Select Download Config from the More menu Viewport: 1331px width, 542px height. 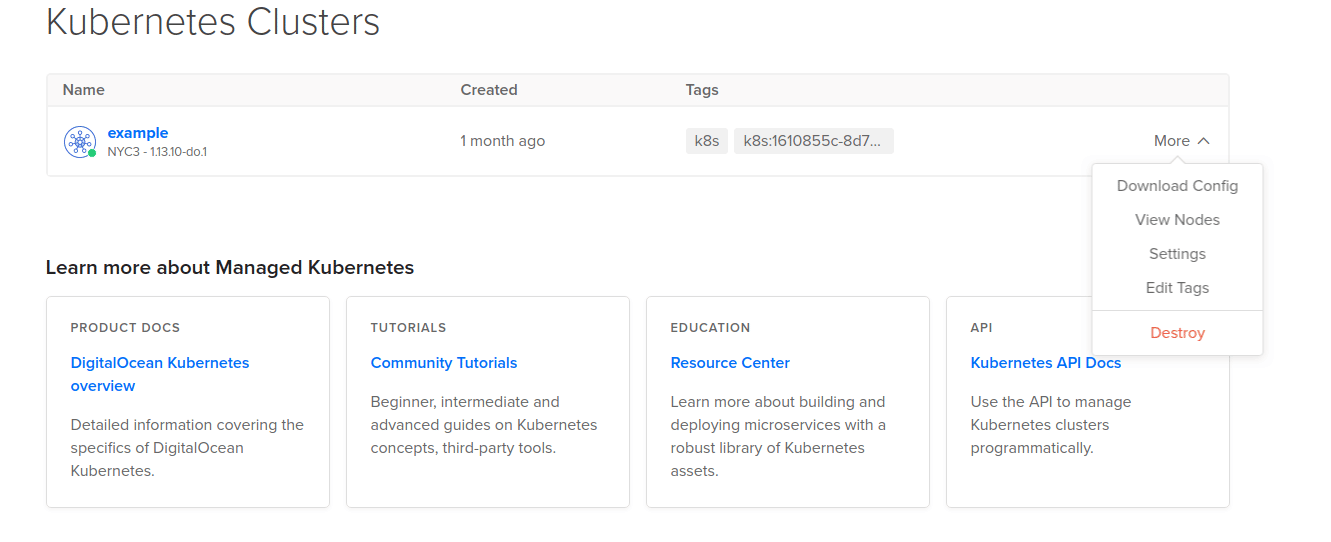click(1177, 186)
